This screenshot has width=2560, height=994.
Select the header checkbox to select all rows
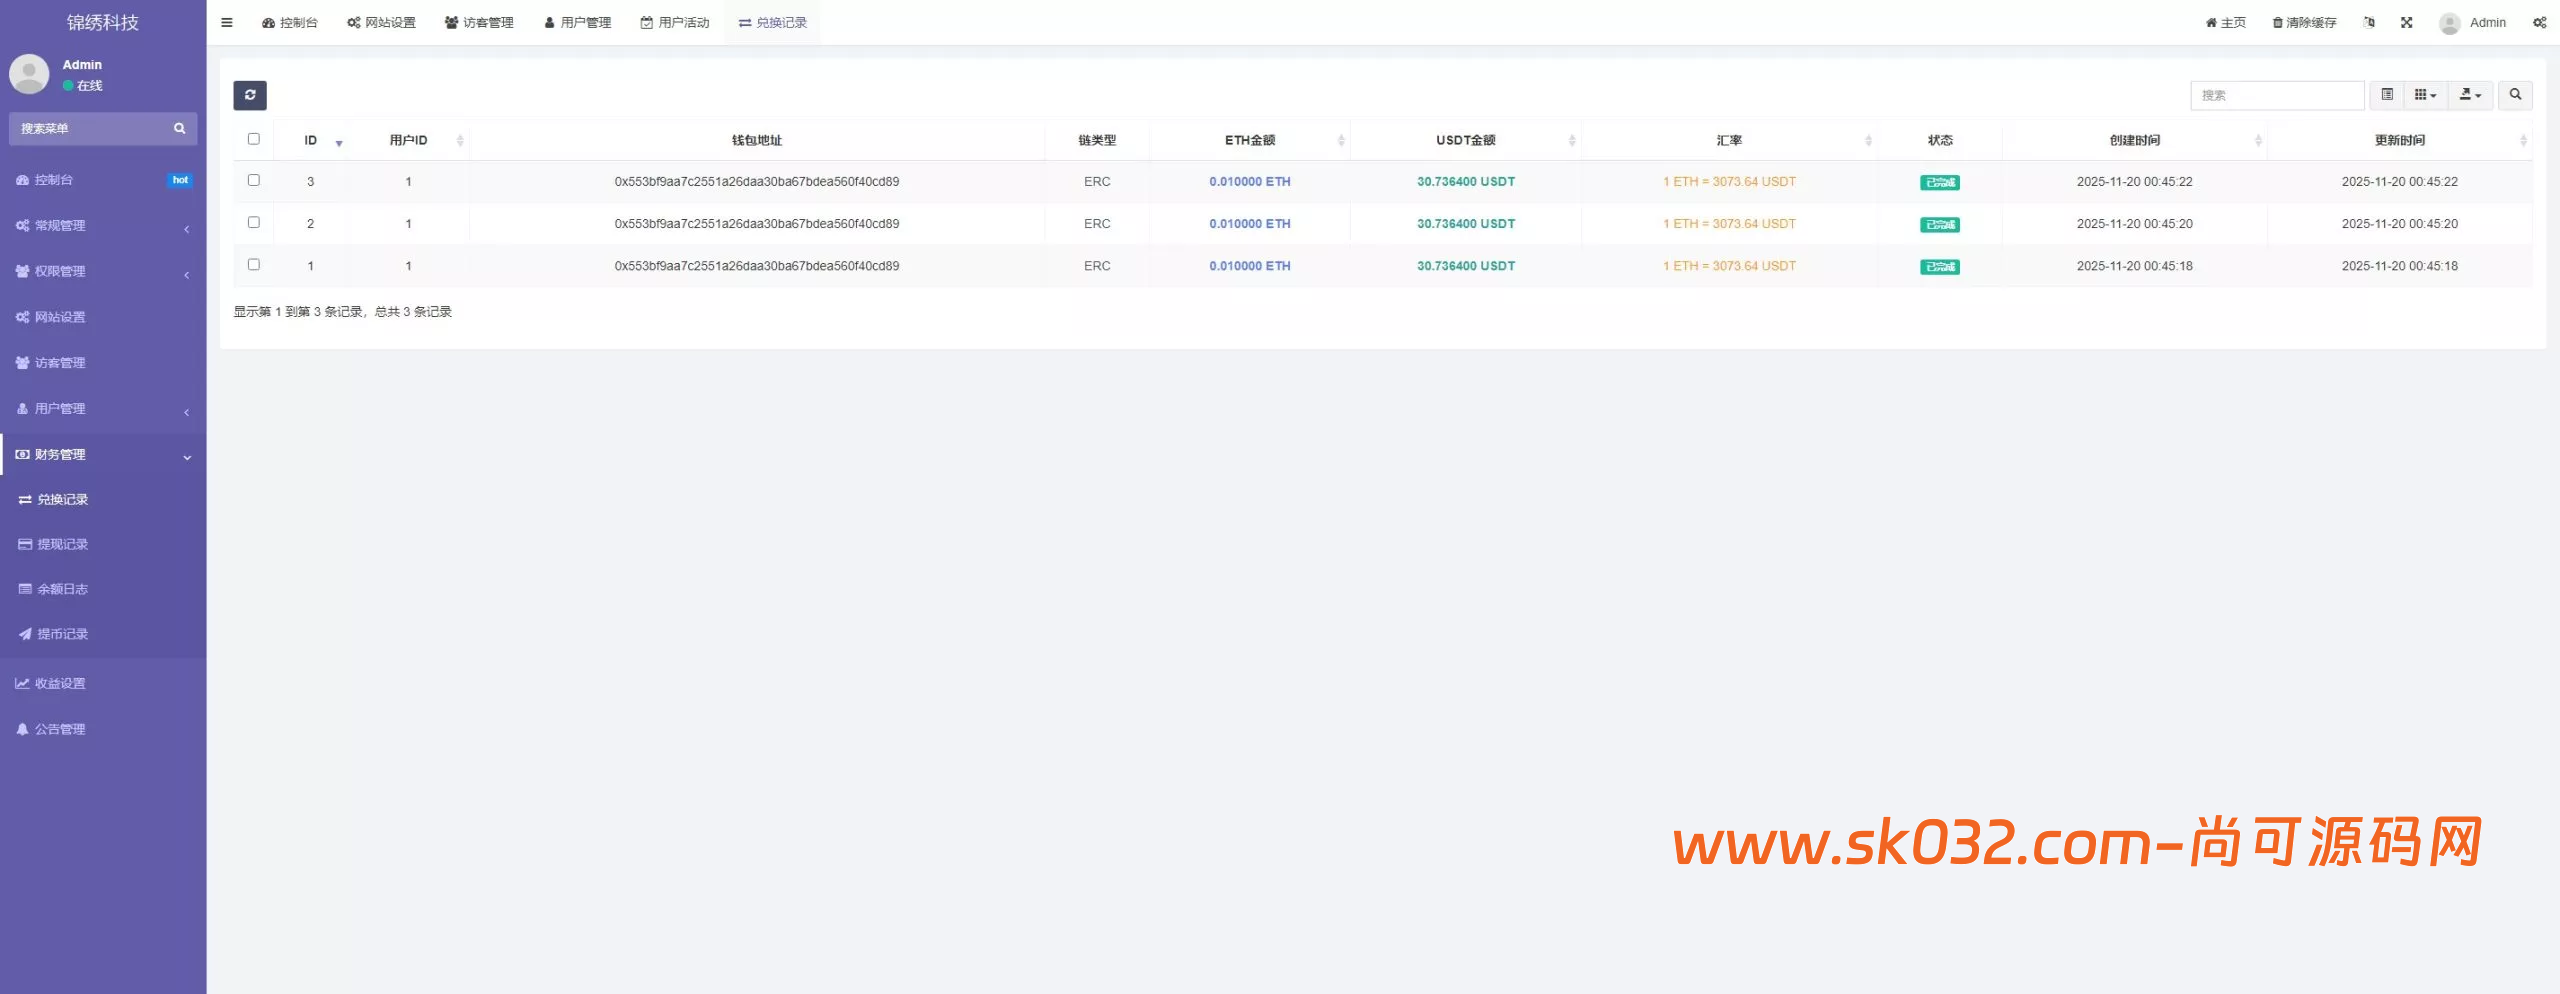click(254, 139)
